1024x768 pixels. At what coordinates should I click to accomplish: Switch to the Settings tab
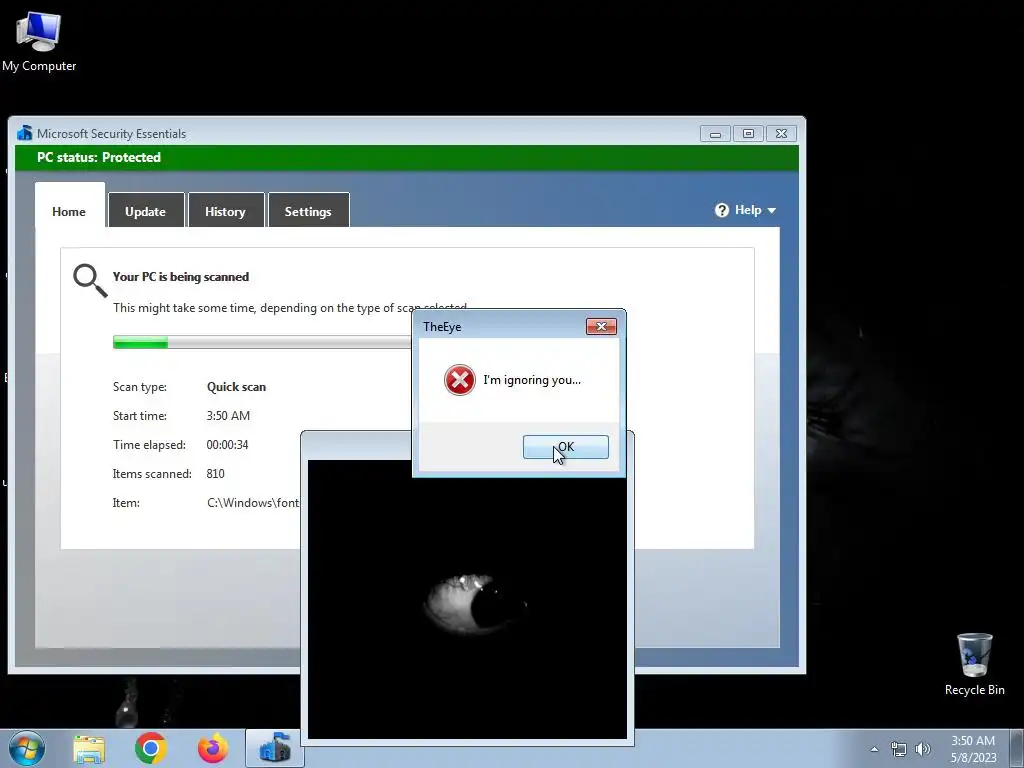308,212
